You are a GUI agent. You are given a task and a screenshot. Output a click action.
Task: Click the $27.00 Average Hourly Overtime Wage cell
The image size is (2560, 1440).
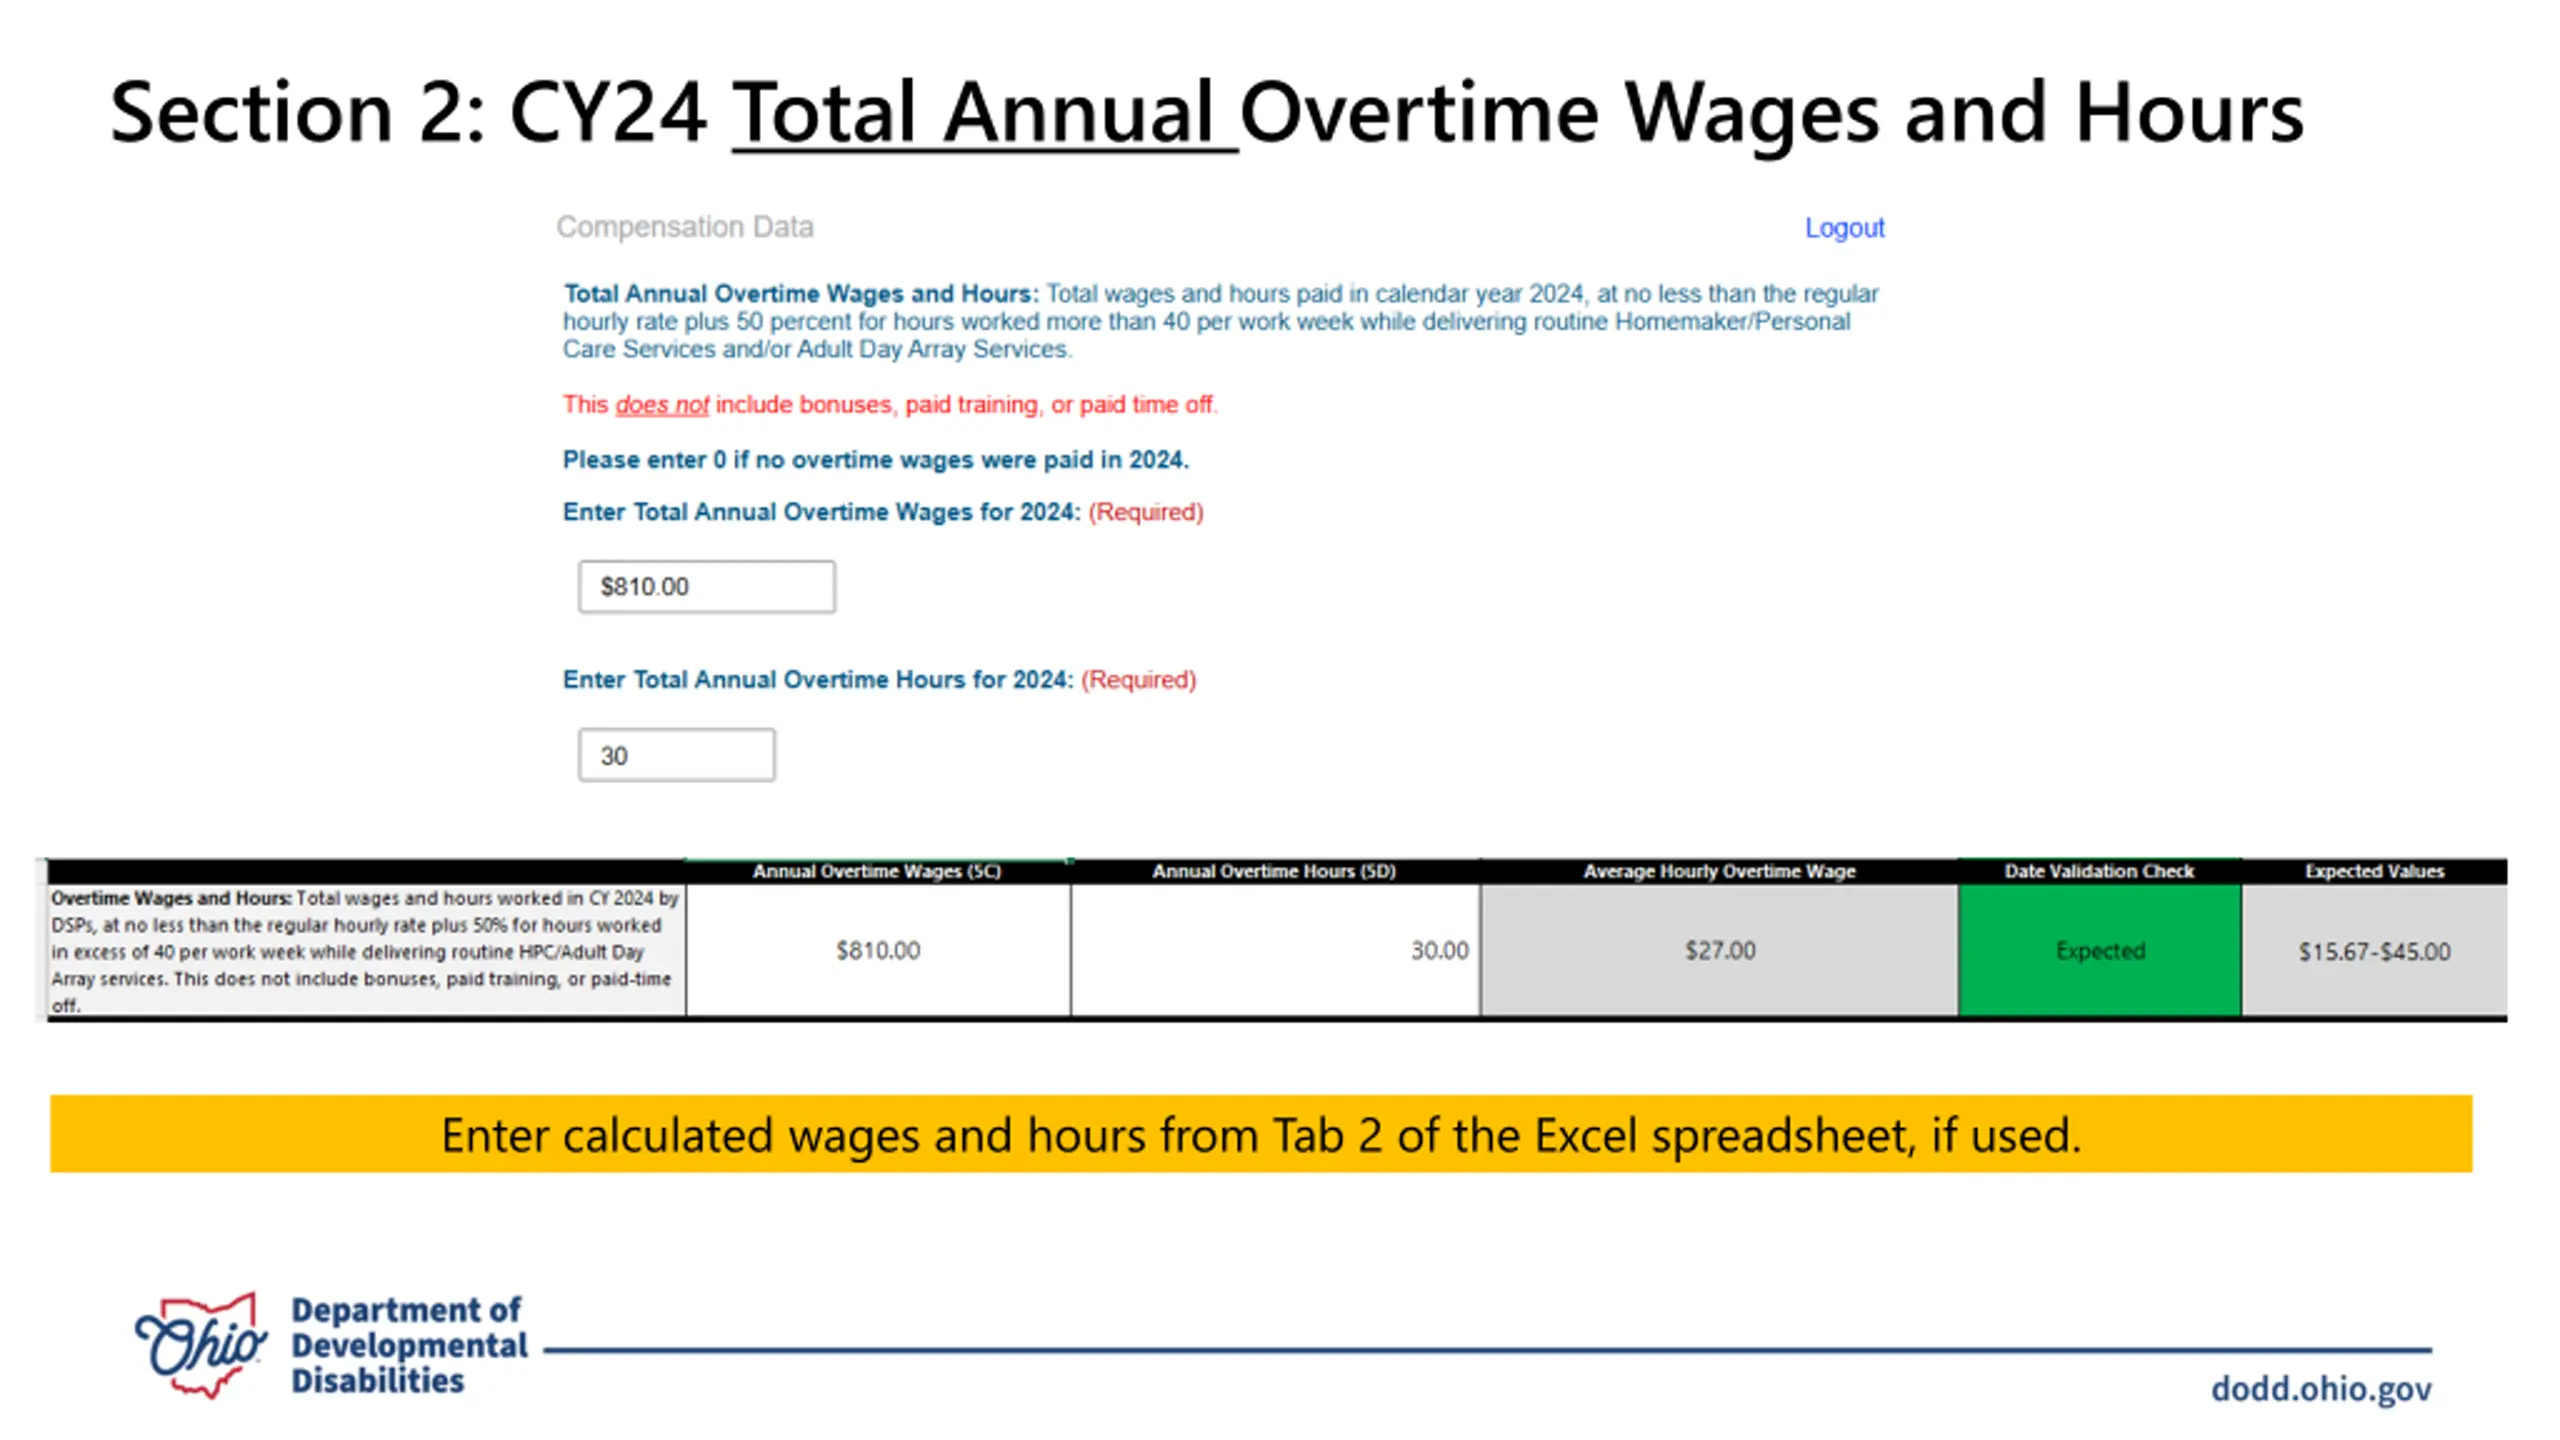[x=1719, y=950]
